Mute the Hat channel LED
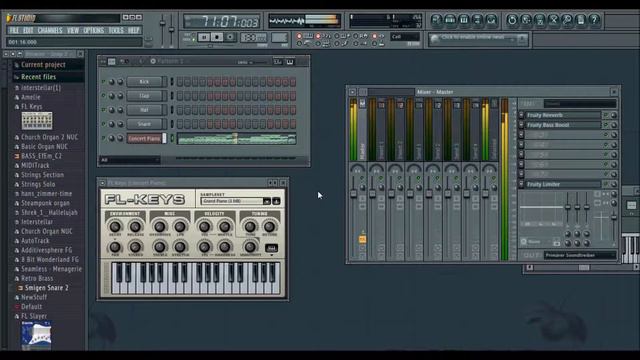 103,110
